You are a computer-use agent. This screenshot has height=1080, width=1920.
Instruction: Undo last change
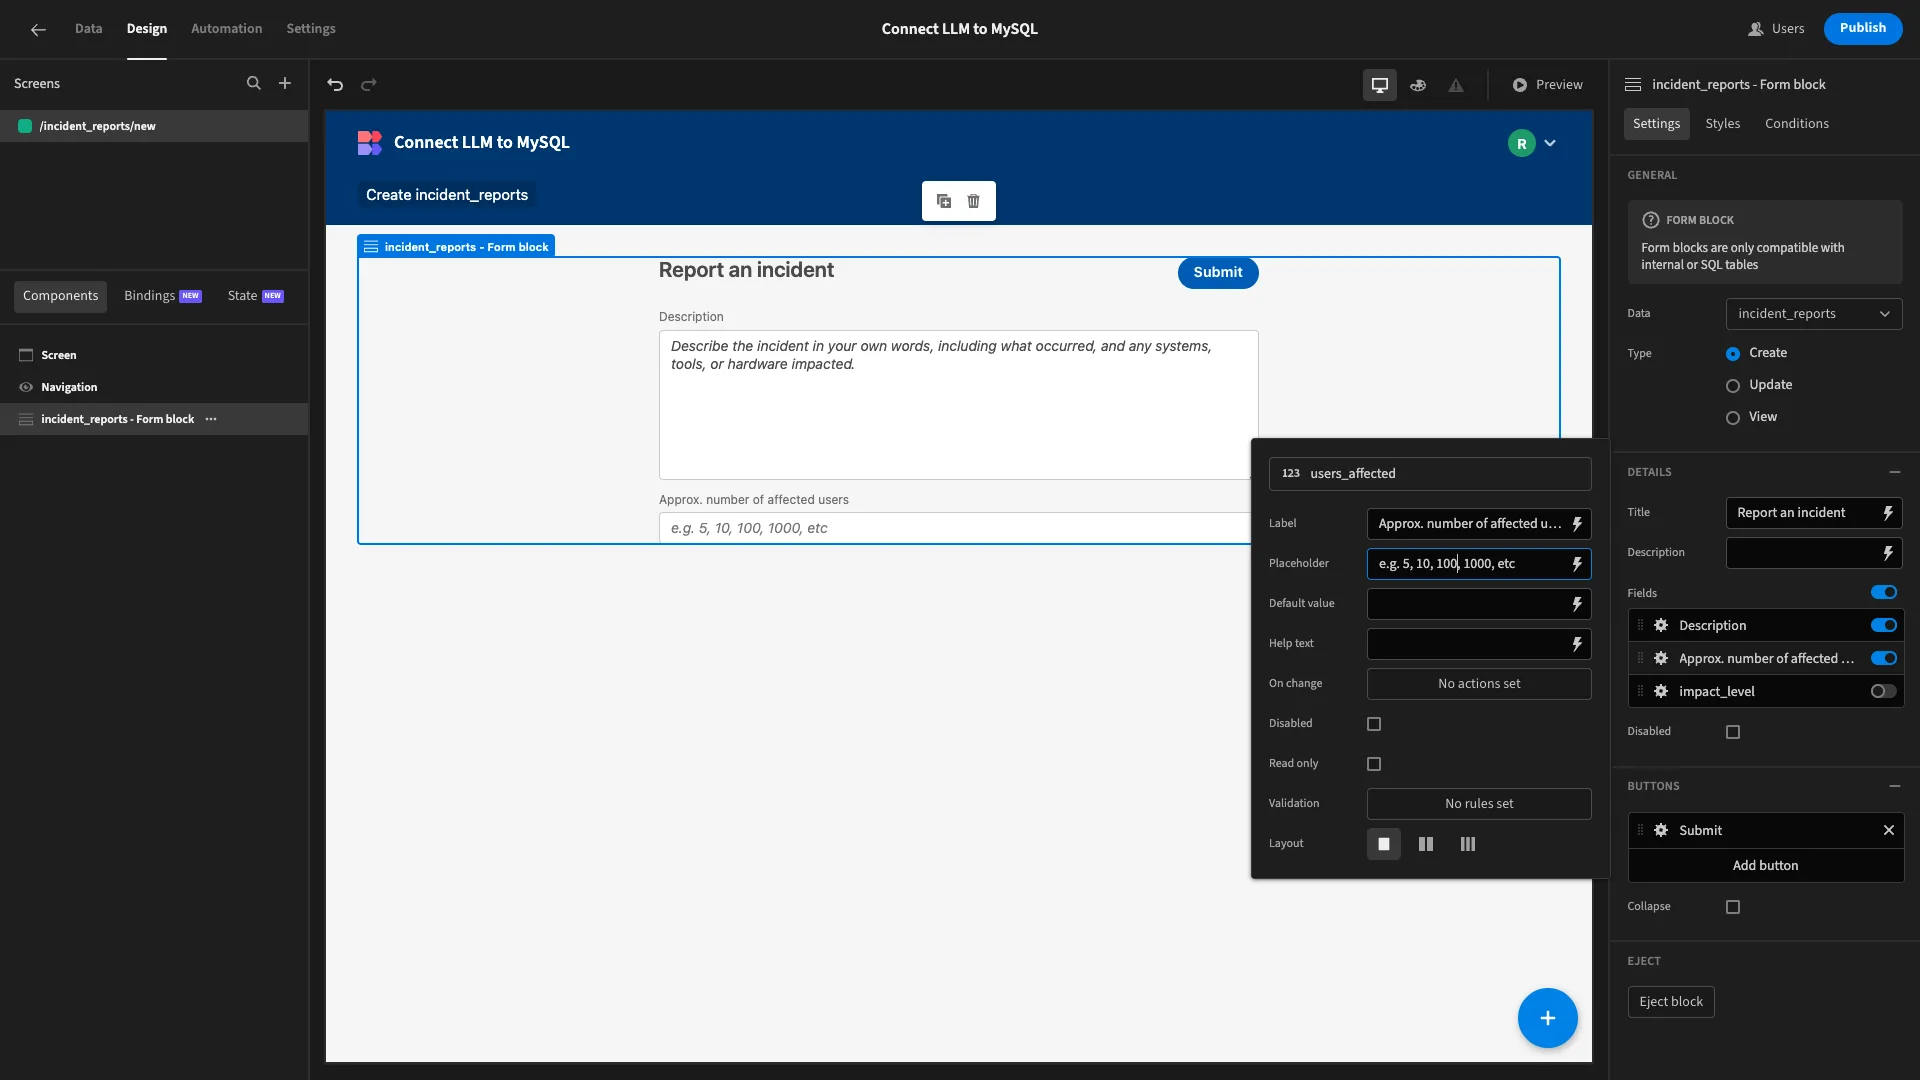point(335,85)
